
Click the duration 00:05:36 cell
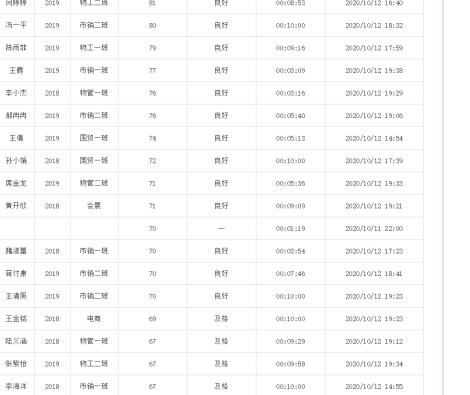click(x=290, y=183)
